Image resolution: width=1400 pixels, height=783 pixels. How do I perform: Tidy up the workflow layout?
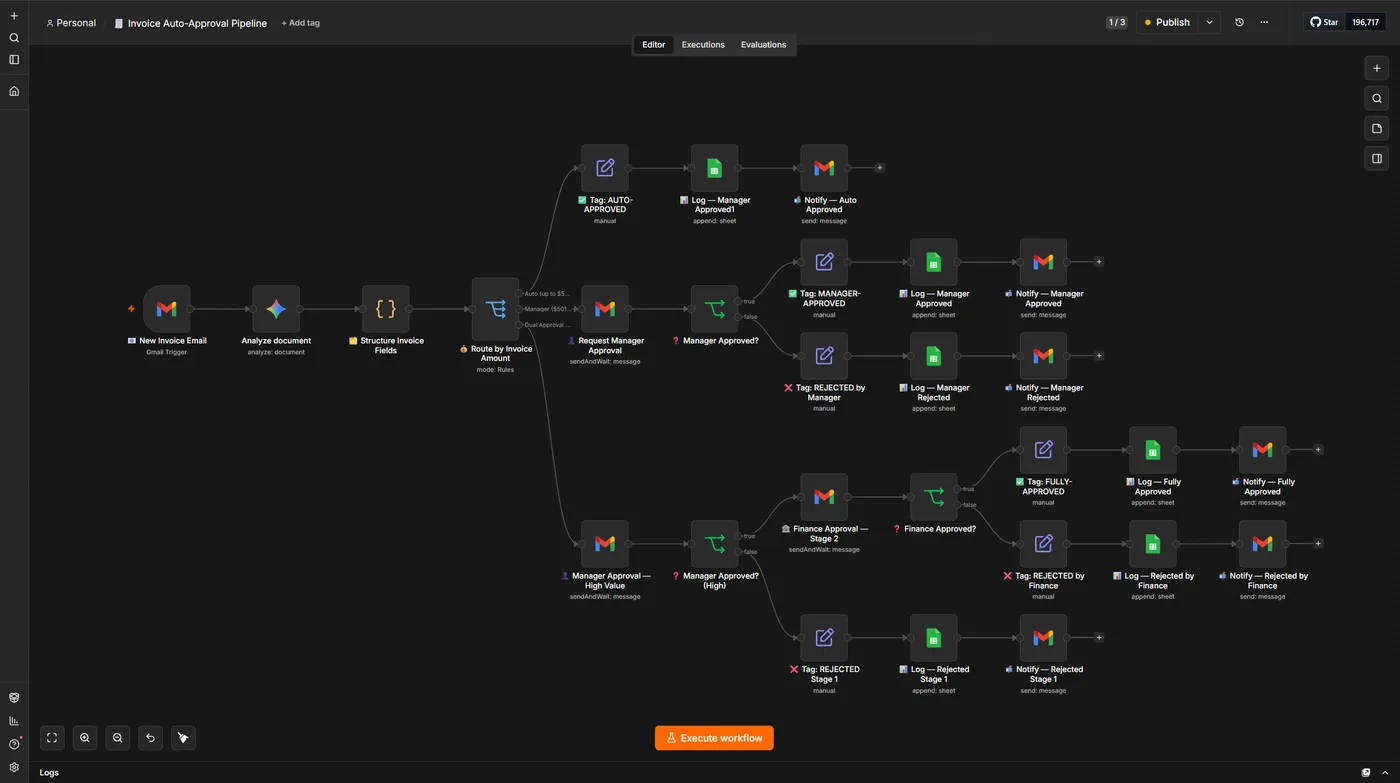tap(183, 738)
